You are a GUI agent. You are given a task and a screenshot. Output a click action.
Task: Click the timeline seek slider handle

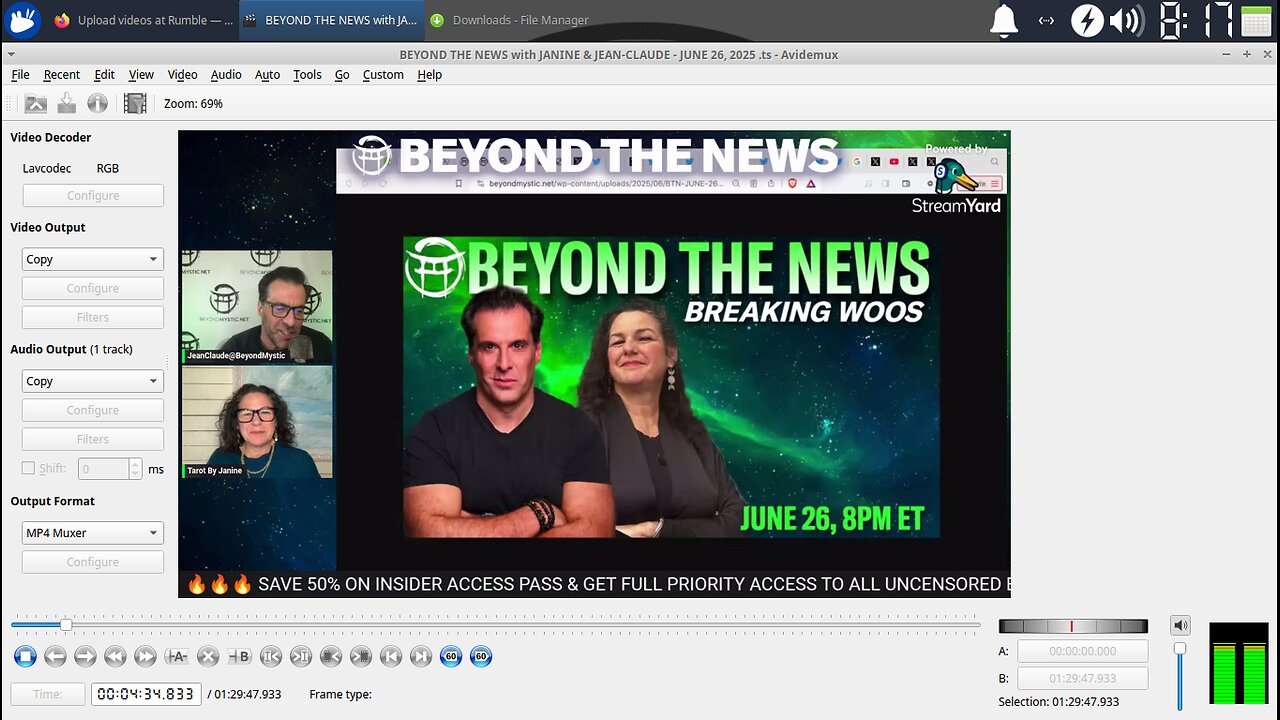pos(66,625)
